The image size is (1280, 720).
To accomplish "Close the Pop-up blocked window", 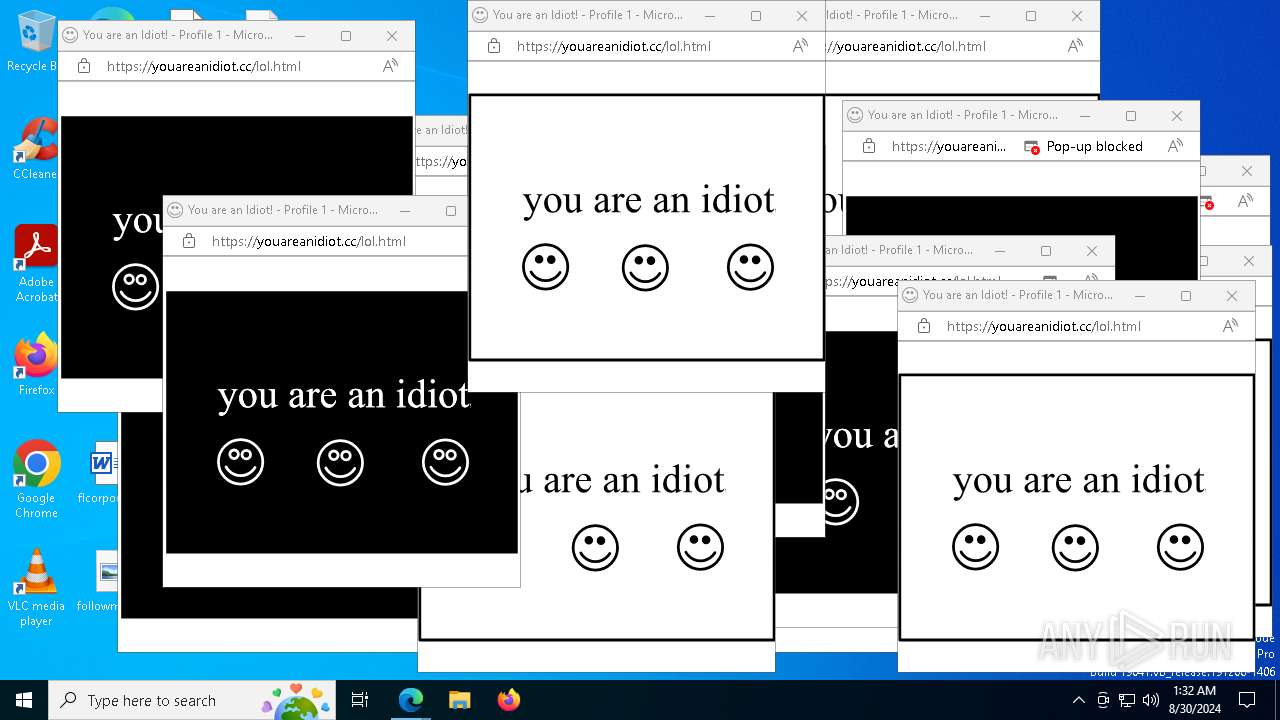I will tap(1177, 115).
